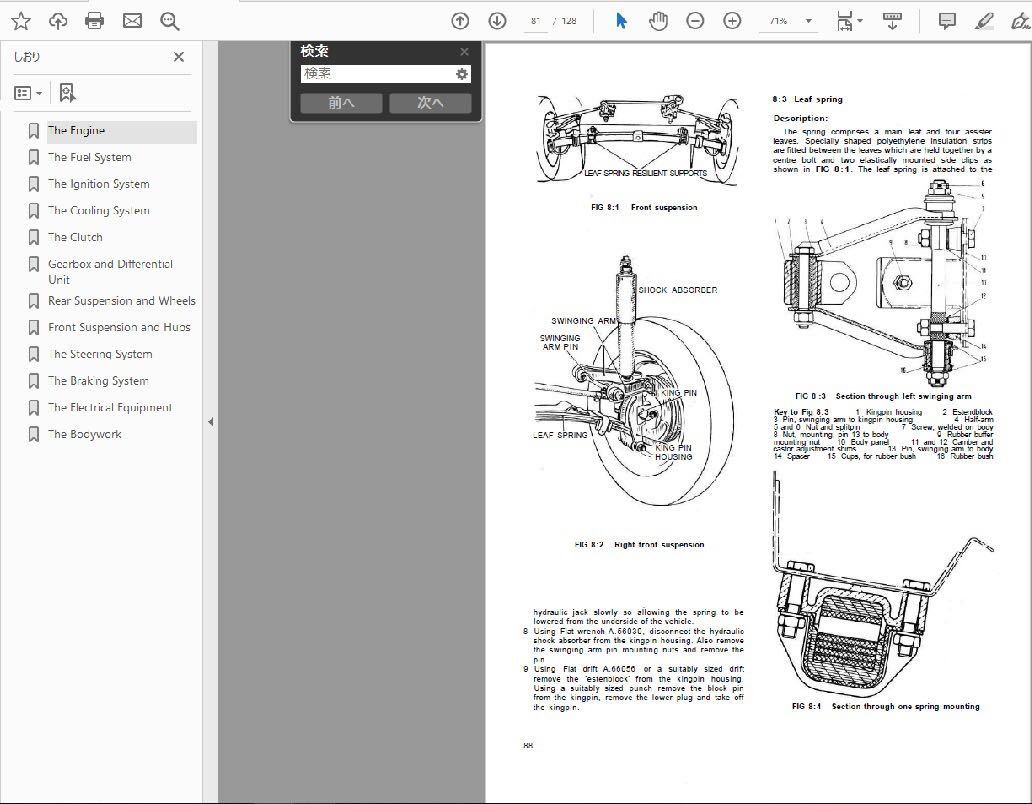Click the FIG 8:3 swinging arm section diagram
This screenshot has height=804, width=1032.
point(883,283)
